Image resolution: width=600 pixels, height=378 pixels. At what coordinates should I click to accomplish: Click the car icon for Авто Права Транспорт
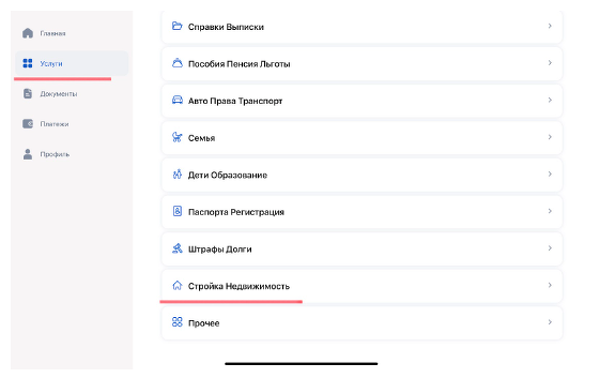click(177, 100)
